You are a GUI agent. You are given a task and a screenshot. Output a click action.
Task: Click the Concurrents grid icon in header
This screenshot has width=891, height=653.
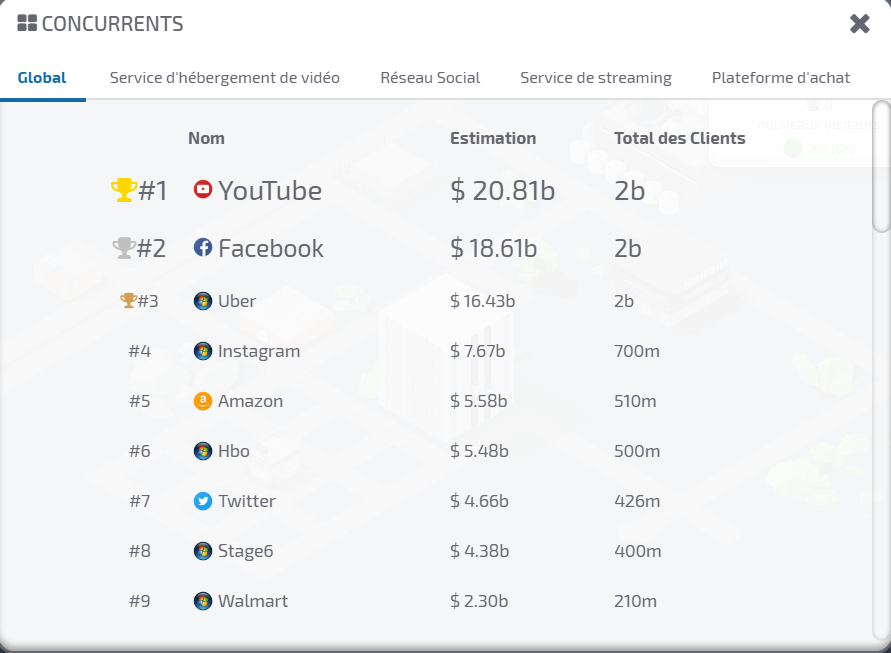point(27,23)
